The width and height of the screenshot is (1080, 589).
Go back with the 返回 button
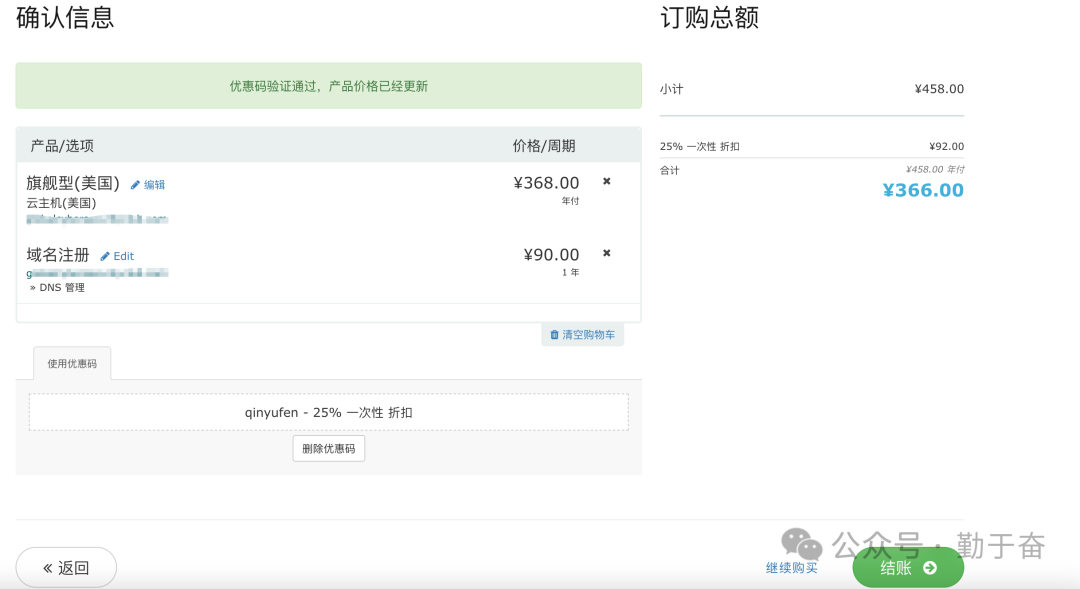point(66,568)
